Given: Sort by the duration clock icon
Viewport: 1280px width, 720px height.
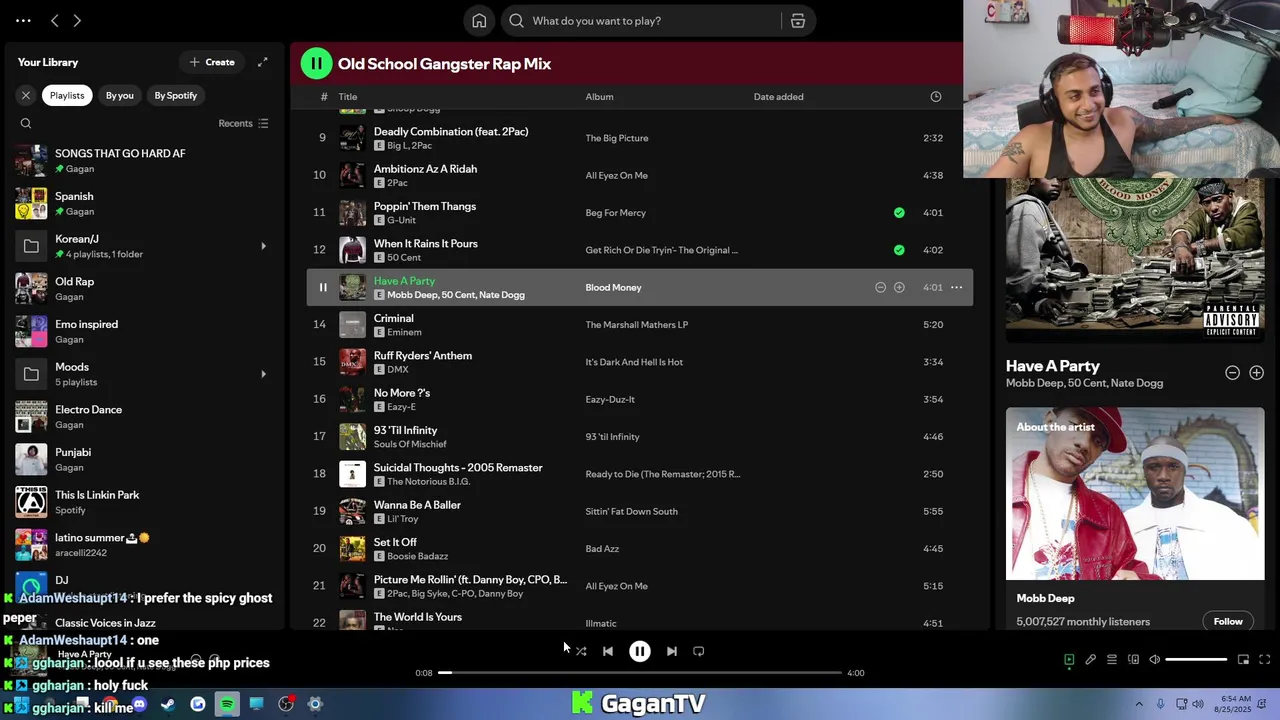Looking at the screenshot, I should [x=936, y=97].
